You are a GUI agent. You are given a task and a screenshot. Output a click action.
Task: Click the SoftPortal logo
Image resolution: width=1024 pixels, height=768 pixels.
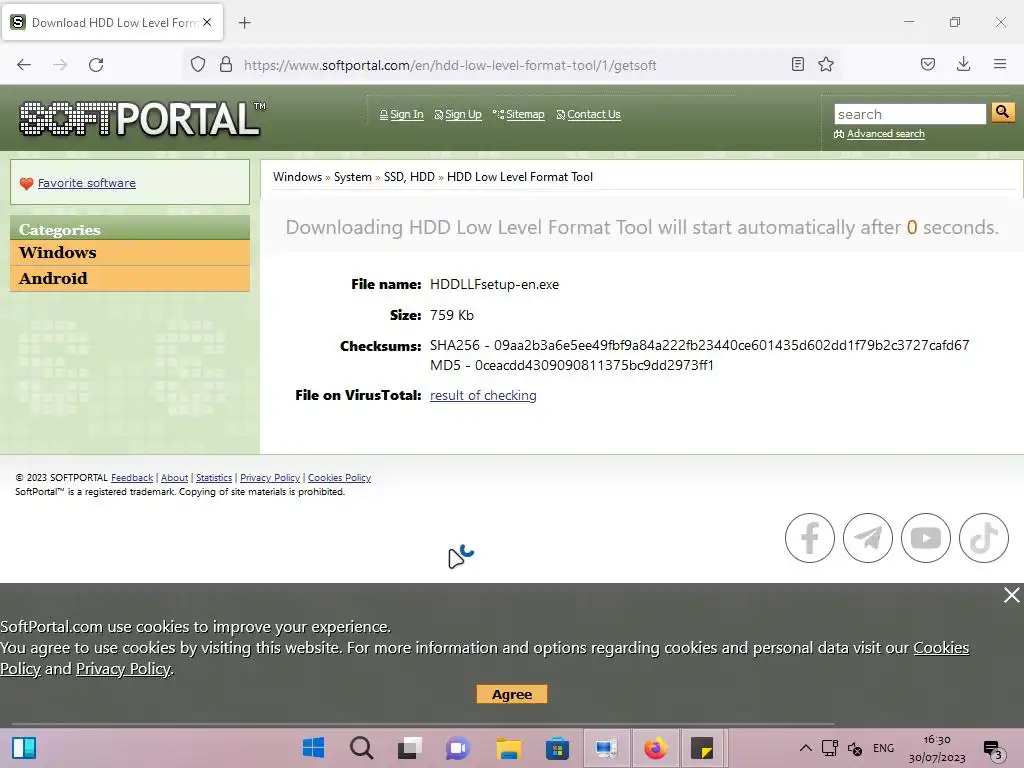tap(142, 119)
